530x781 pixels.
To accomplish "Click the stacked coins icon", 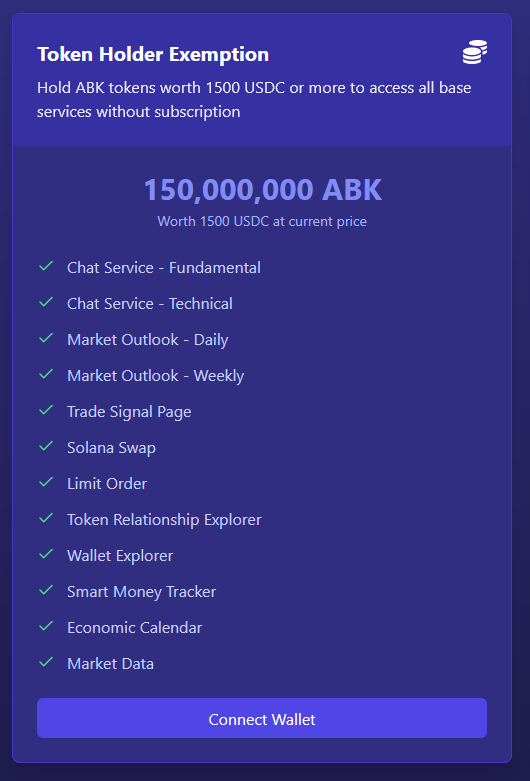I will (475, 52).
